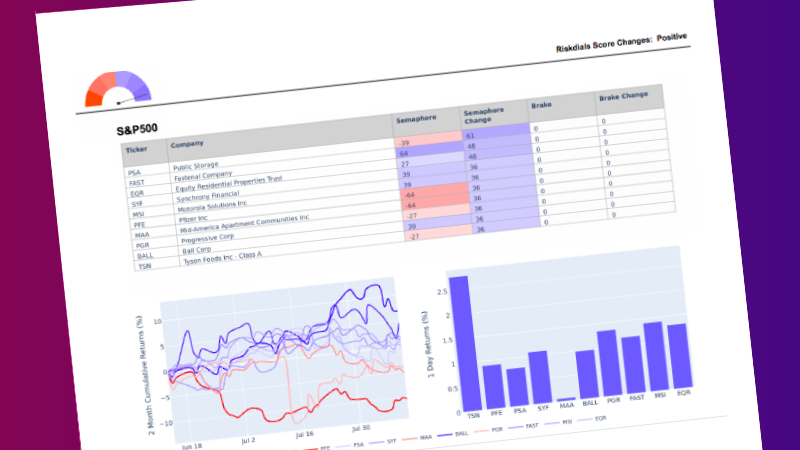Viewport: 800px width, 450px height.
Task: Click the Semaphore column header
Action: (x=416, y=118)
